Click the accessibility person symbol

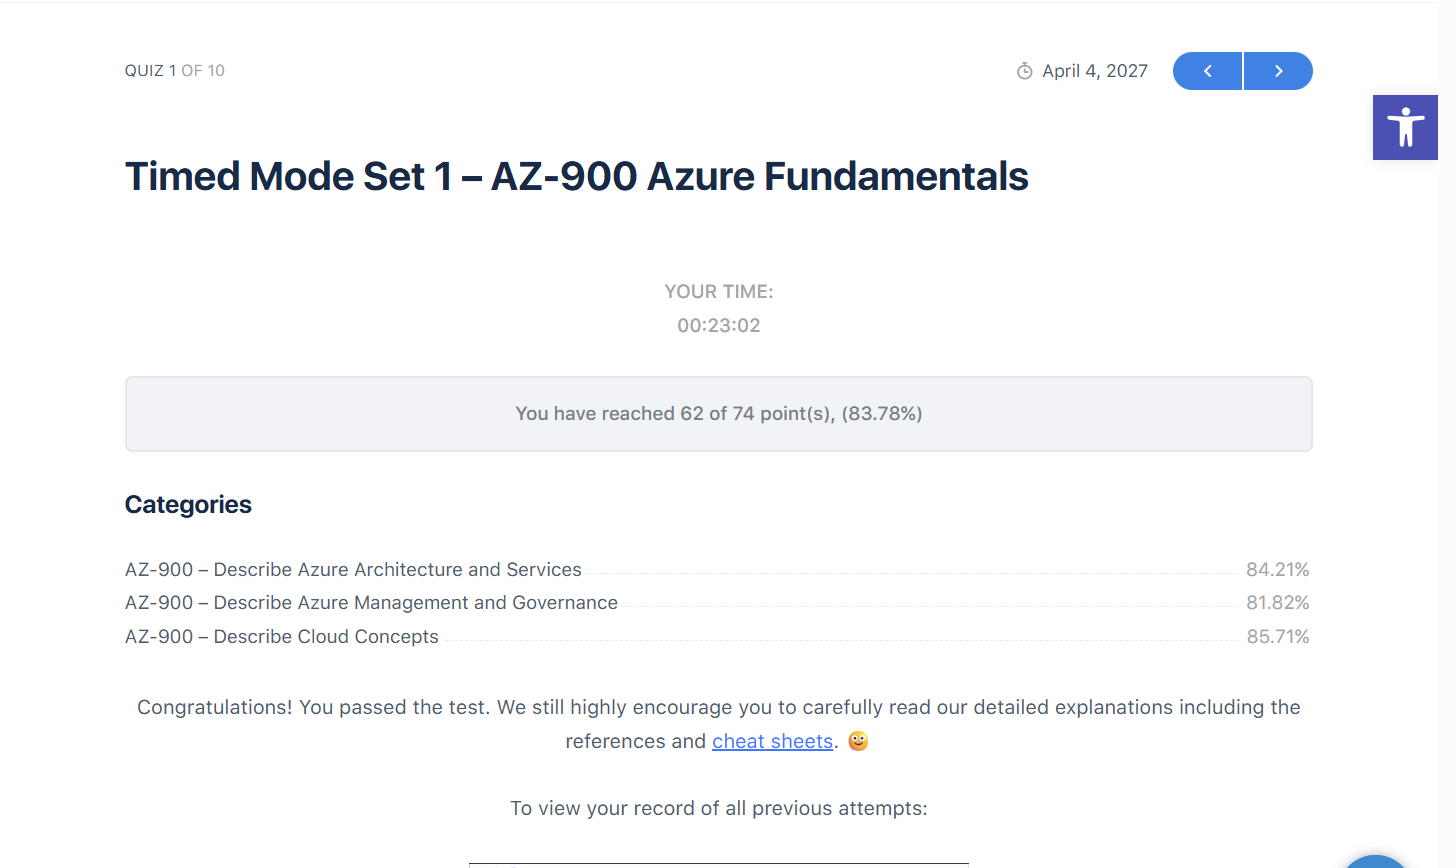coord(1405,127)
